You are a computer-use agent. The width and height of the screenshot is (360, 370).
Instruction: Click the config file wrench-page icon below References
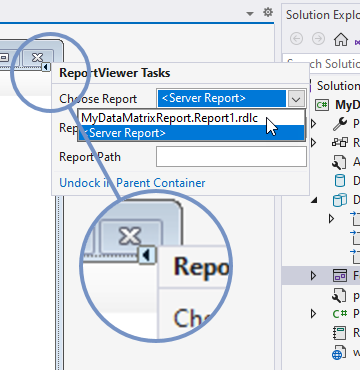339,162
